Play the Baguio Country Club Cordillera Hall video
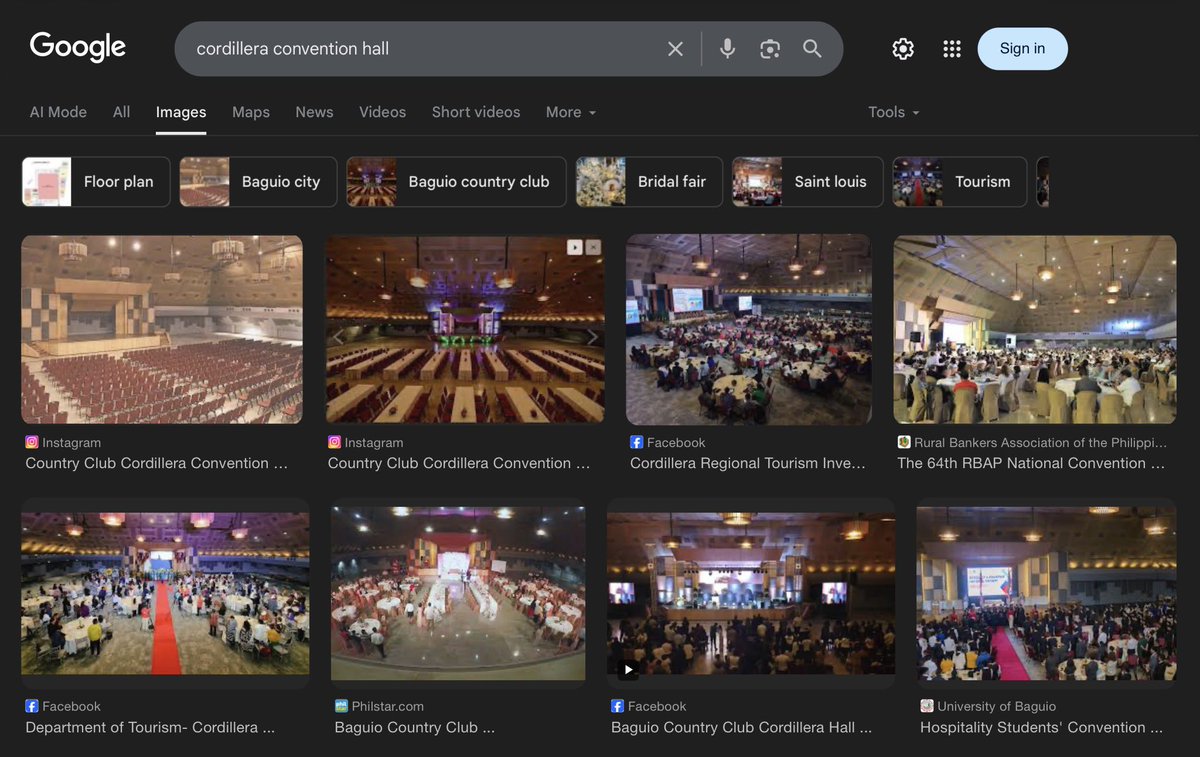The width and height of the screenshot is (1200, 757). click(629, 669)
